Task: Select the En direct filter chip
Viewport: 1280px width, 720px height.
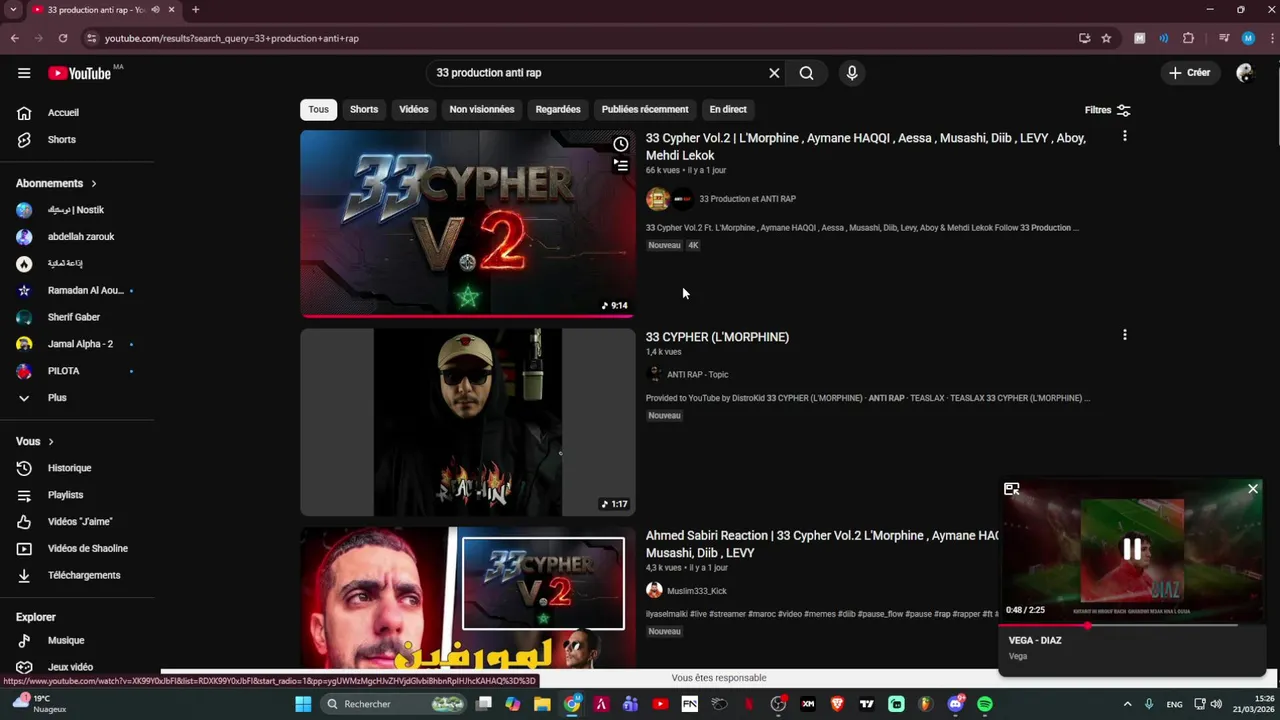Action: [x=728, y=110]
